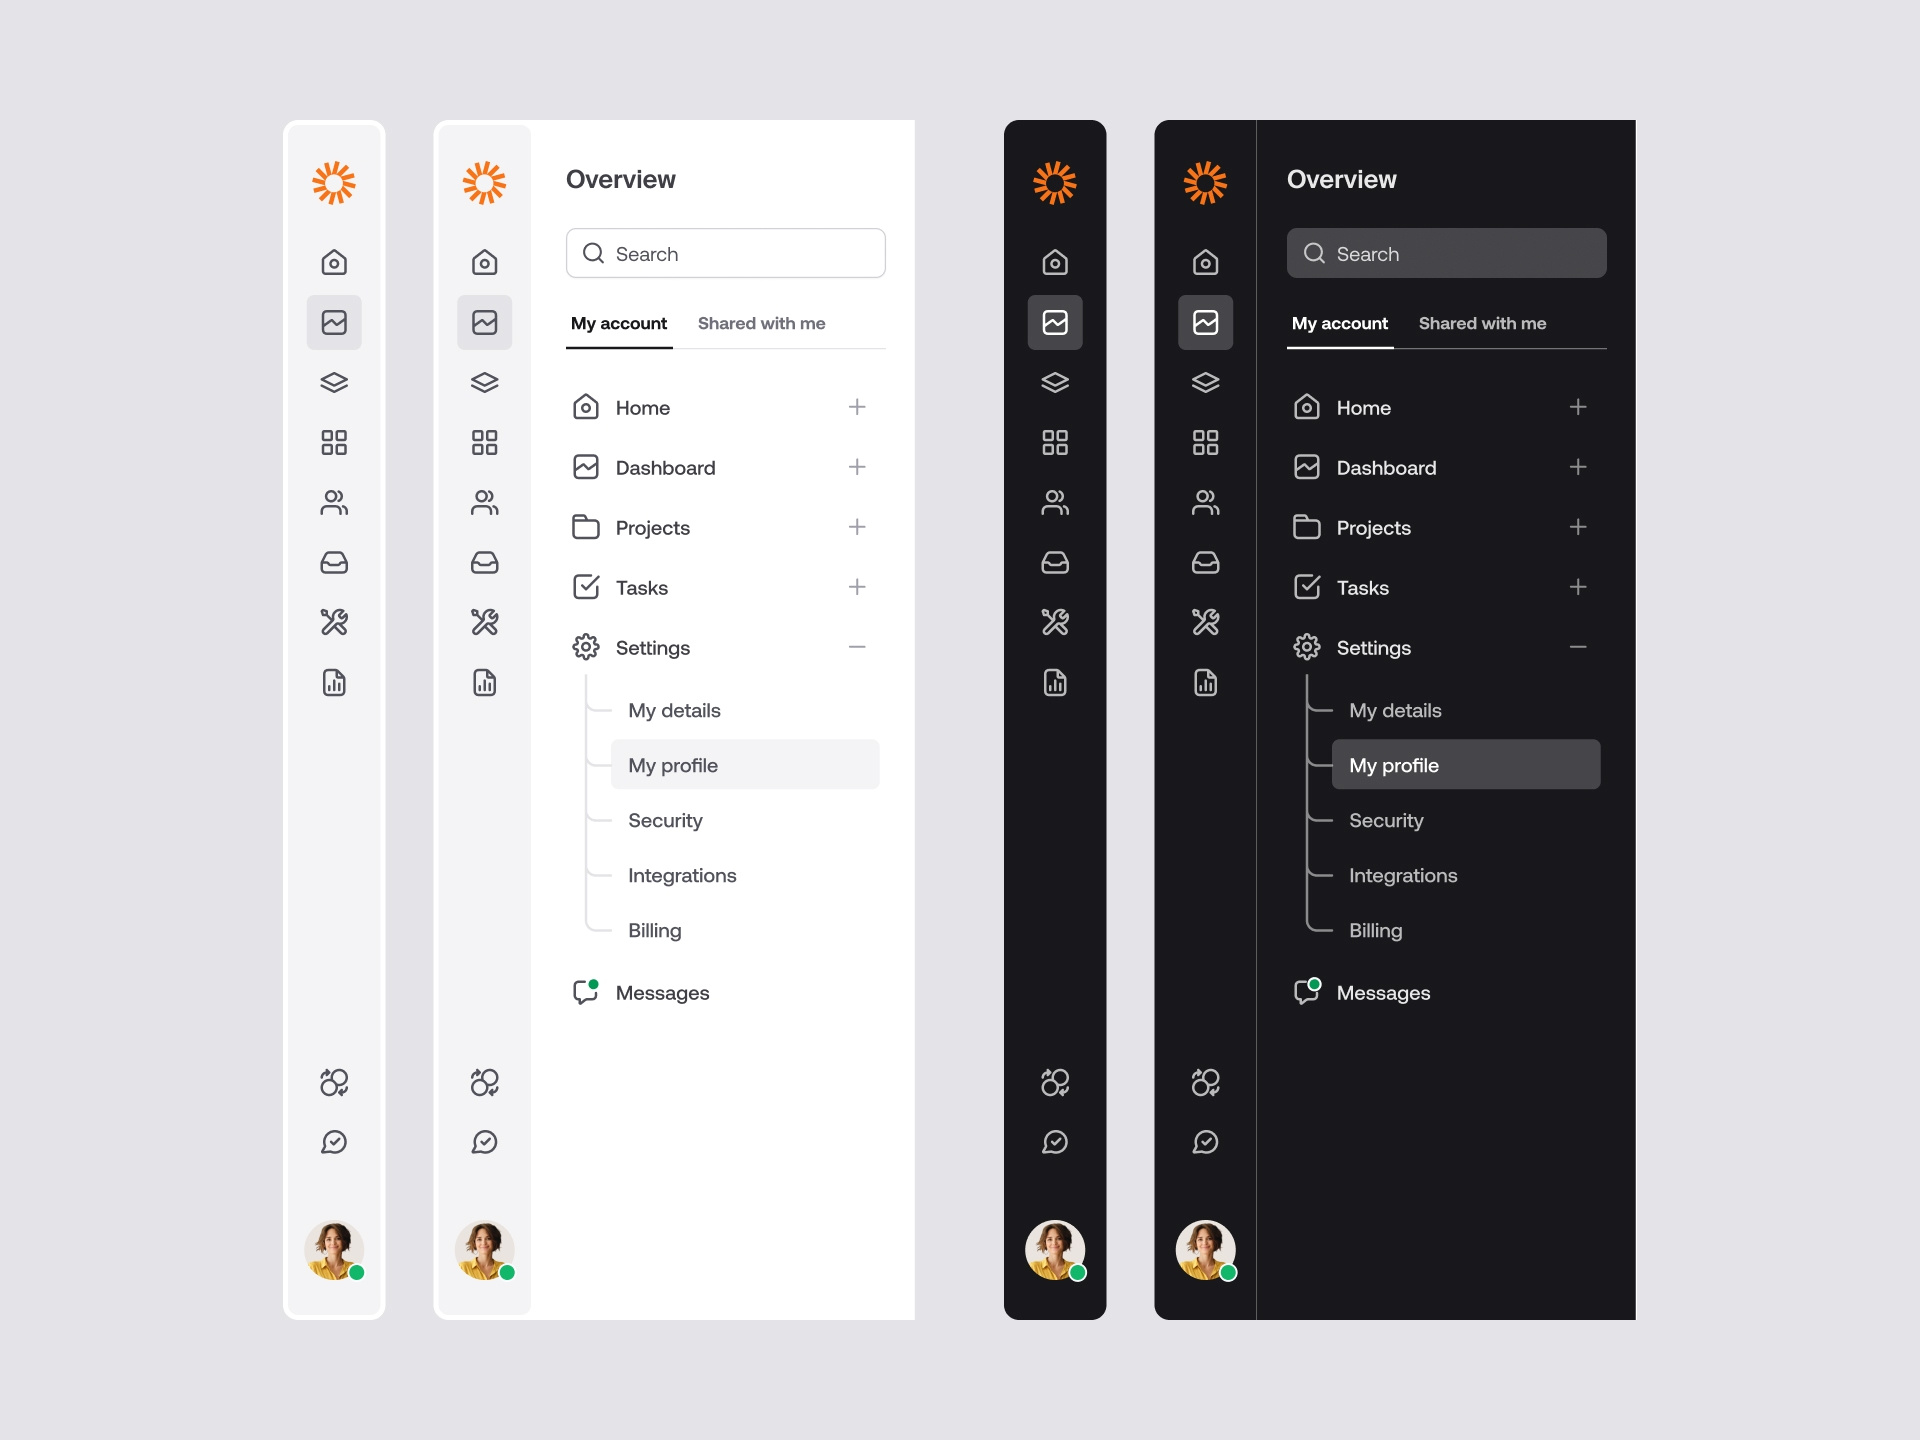Select Security settings option
The width and height of the screenshot is (1920, 1440).
[x=665, y=820]
